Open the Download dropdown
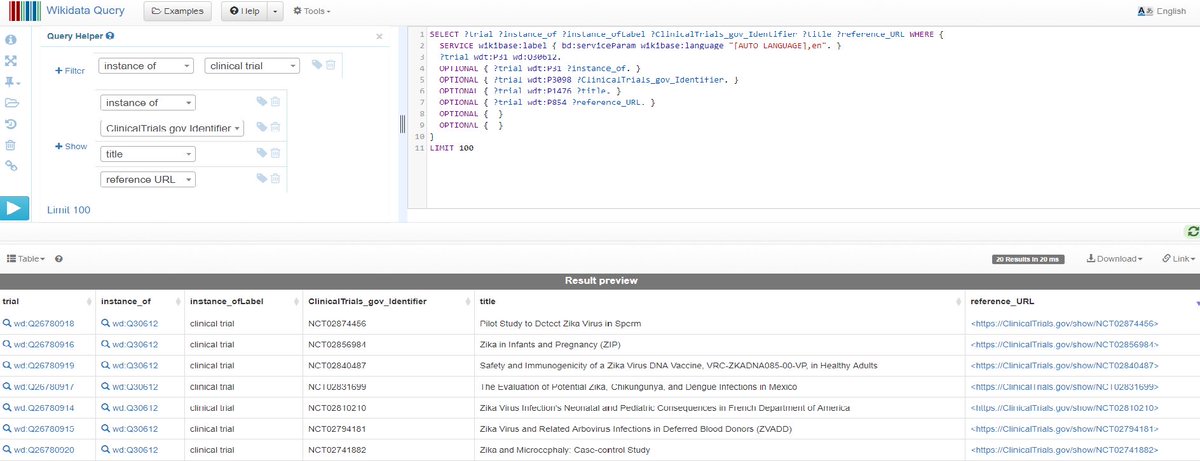The height and width of the screenshot is (461, 1200). point(1113,259)
